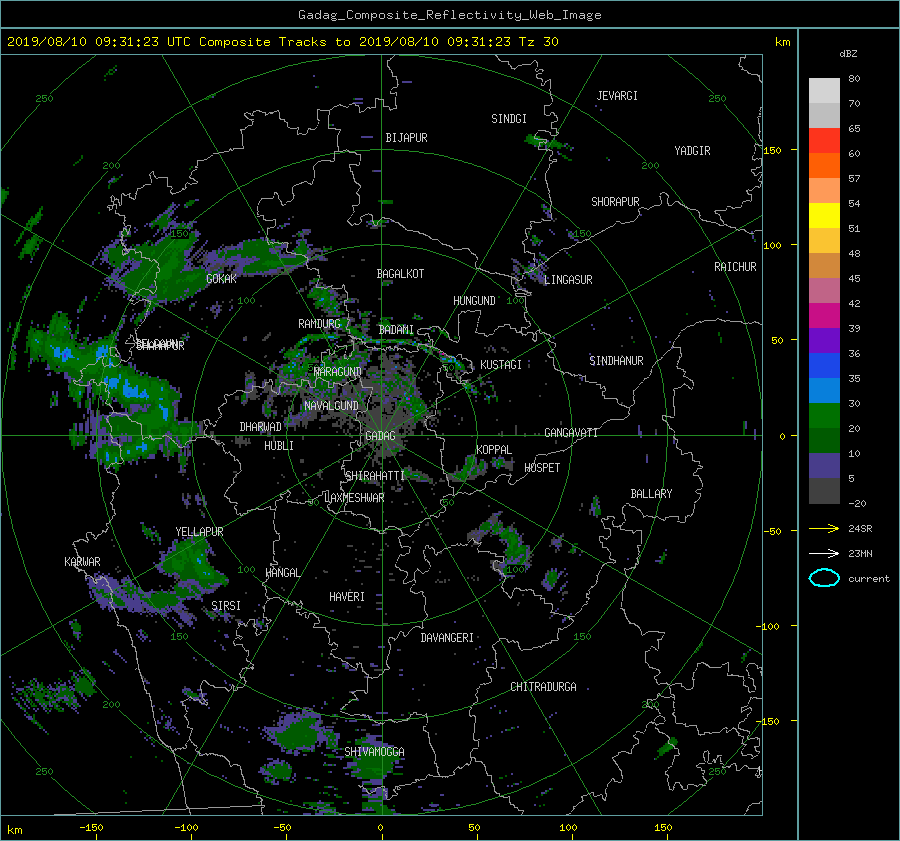Viewport: 900px width, 841px height.
Task: Click the GOKAK city label
Action: 221,279
